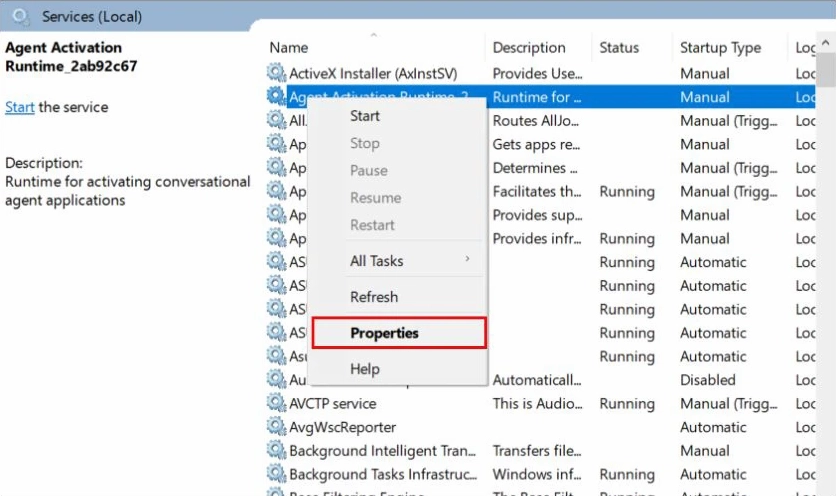Click the Background Intelligent Transfer service icon

(276, 451)
